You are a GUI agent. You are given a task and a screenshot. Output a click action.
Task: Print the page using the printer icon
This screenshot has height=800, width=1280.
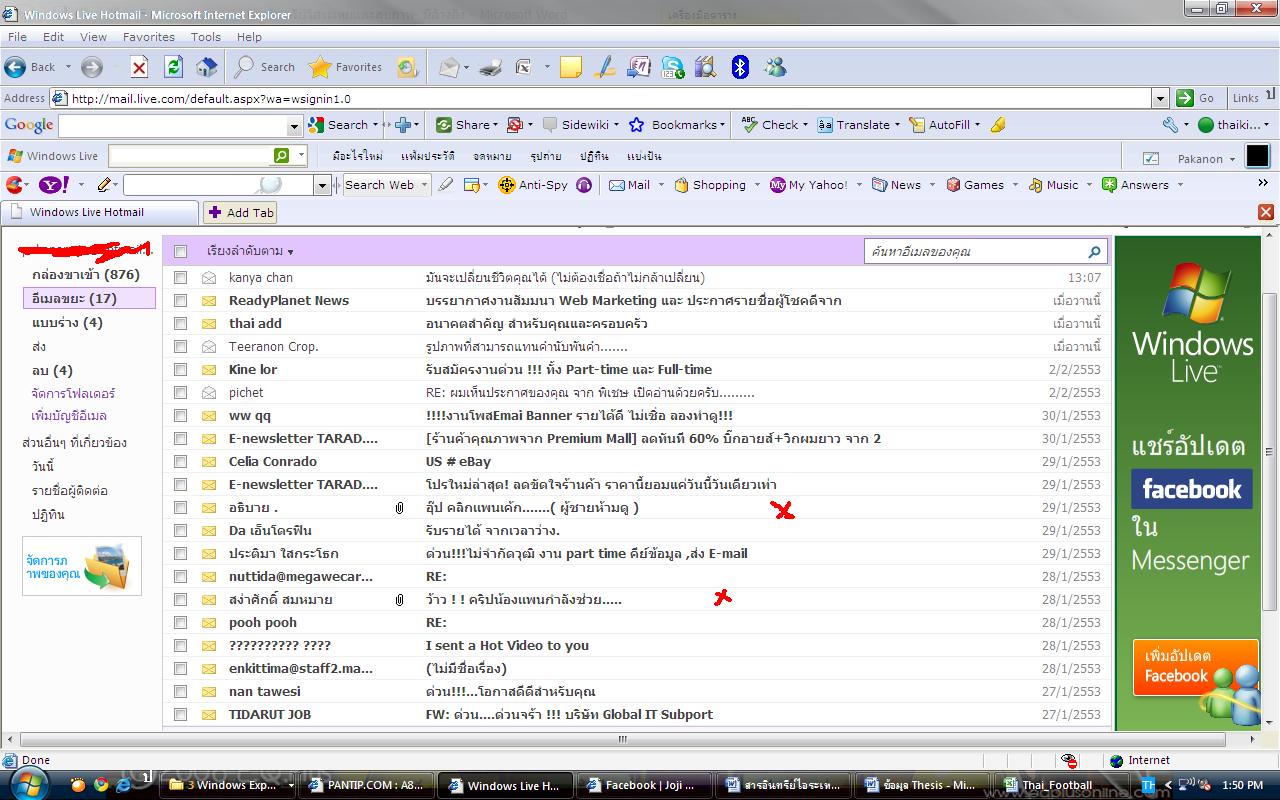point(490,67)
